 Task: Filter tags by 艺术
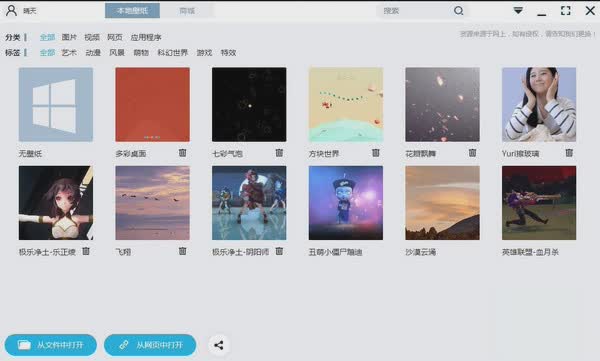tap(69, 52)
